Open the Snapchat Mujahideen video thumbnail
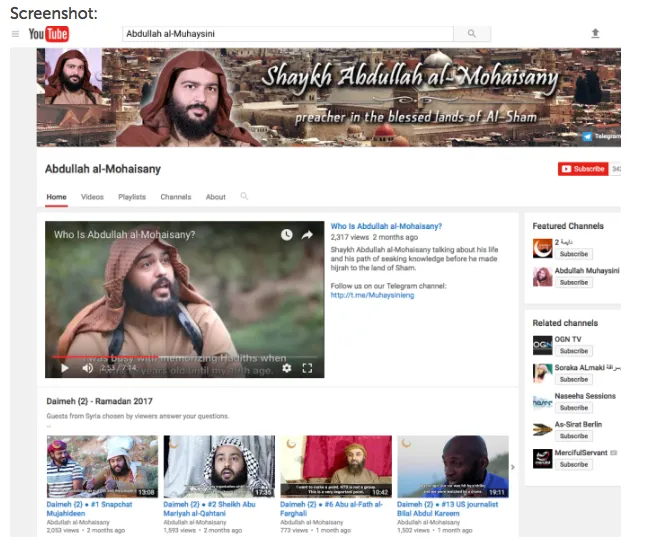 102,466
